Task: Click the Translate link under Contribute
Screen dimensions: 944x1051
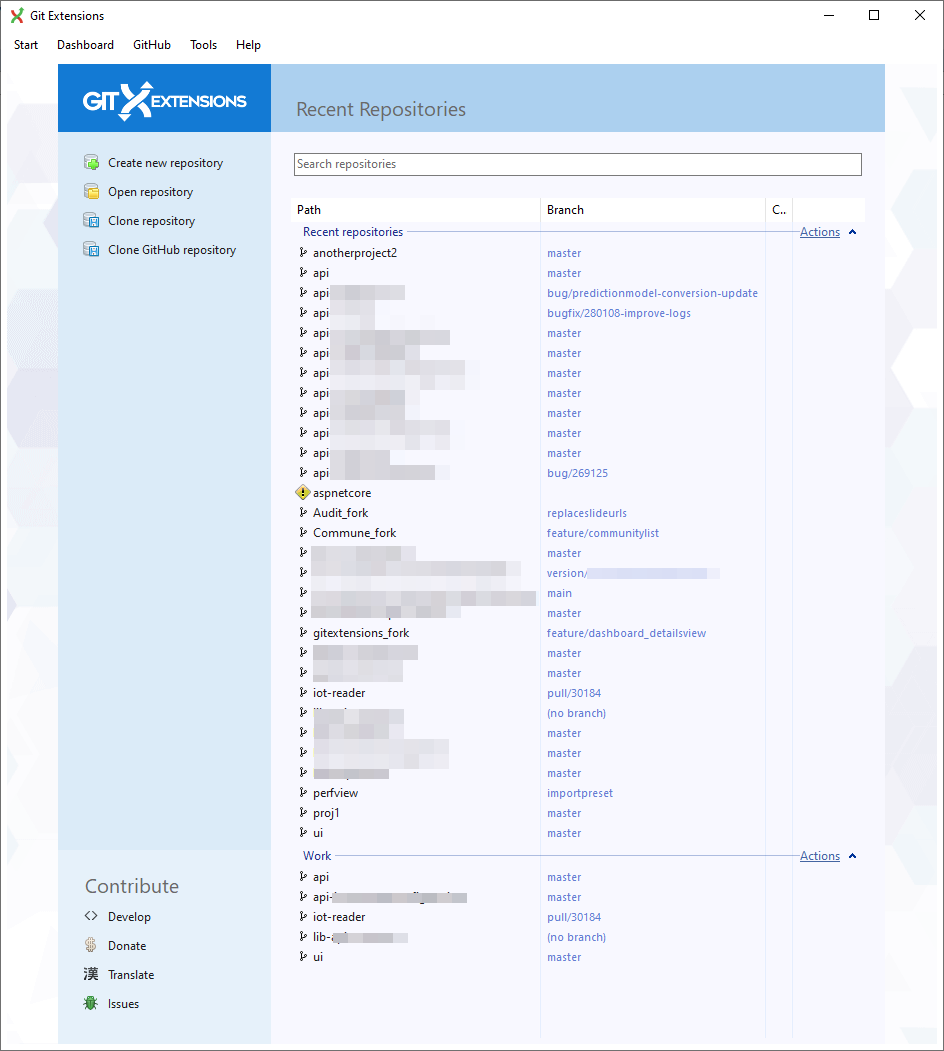Action: (131, 975)
